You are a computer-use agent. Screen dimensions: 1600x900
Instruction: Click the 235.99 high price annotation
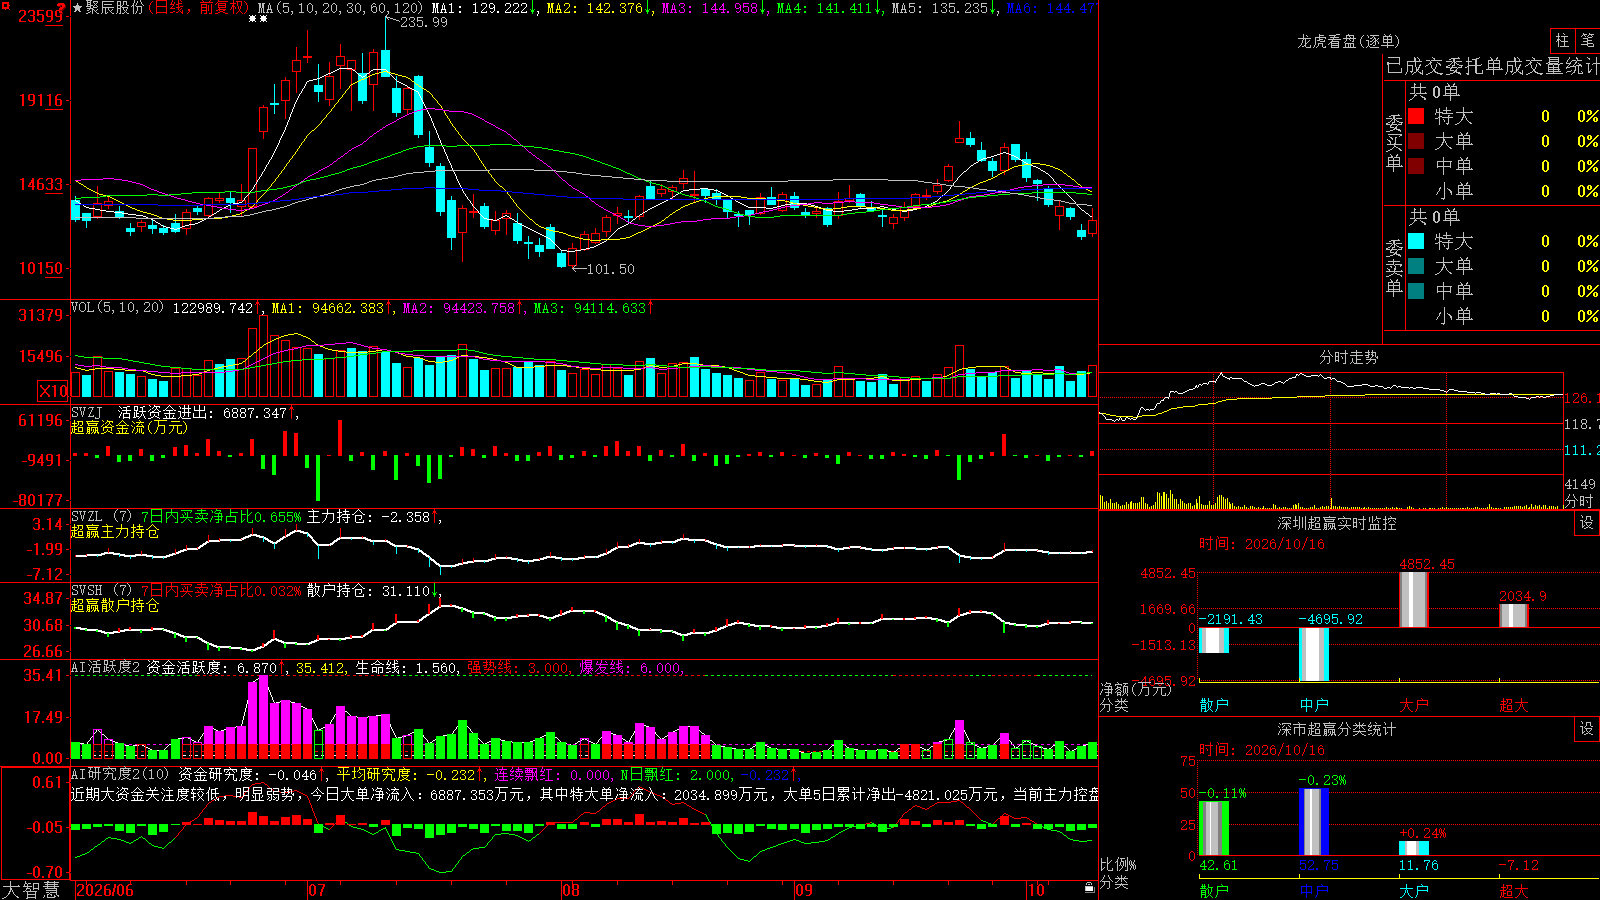click(423, 22)
